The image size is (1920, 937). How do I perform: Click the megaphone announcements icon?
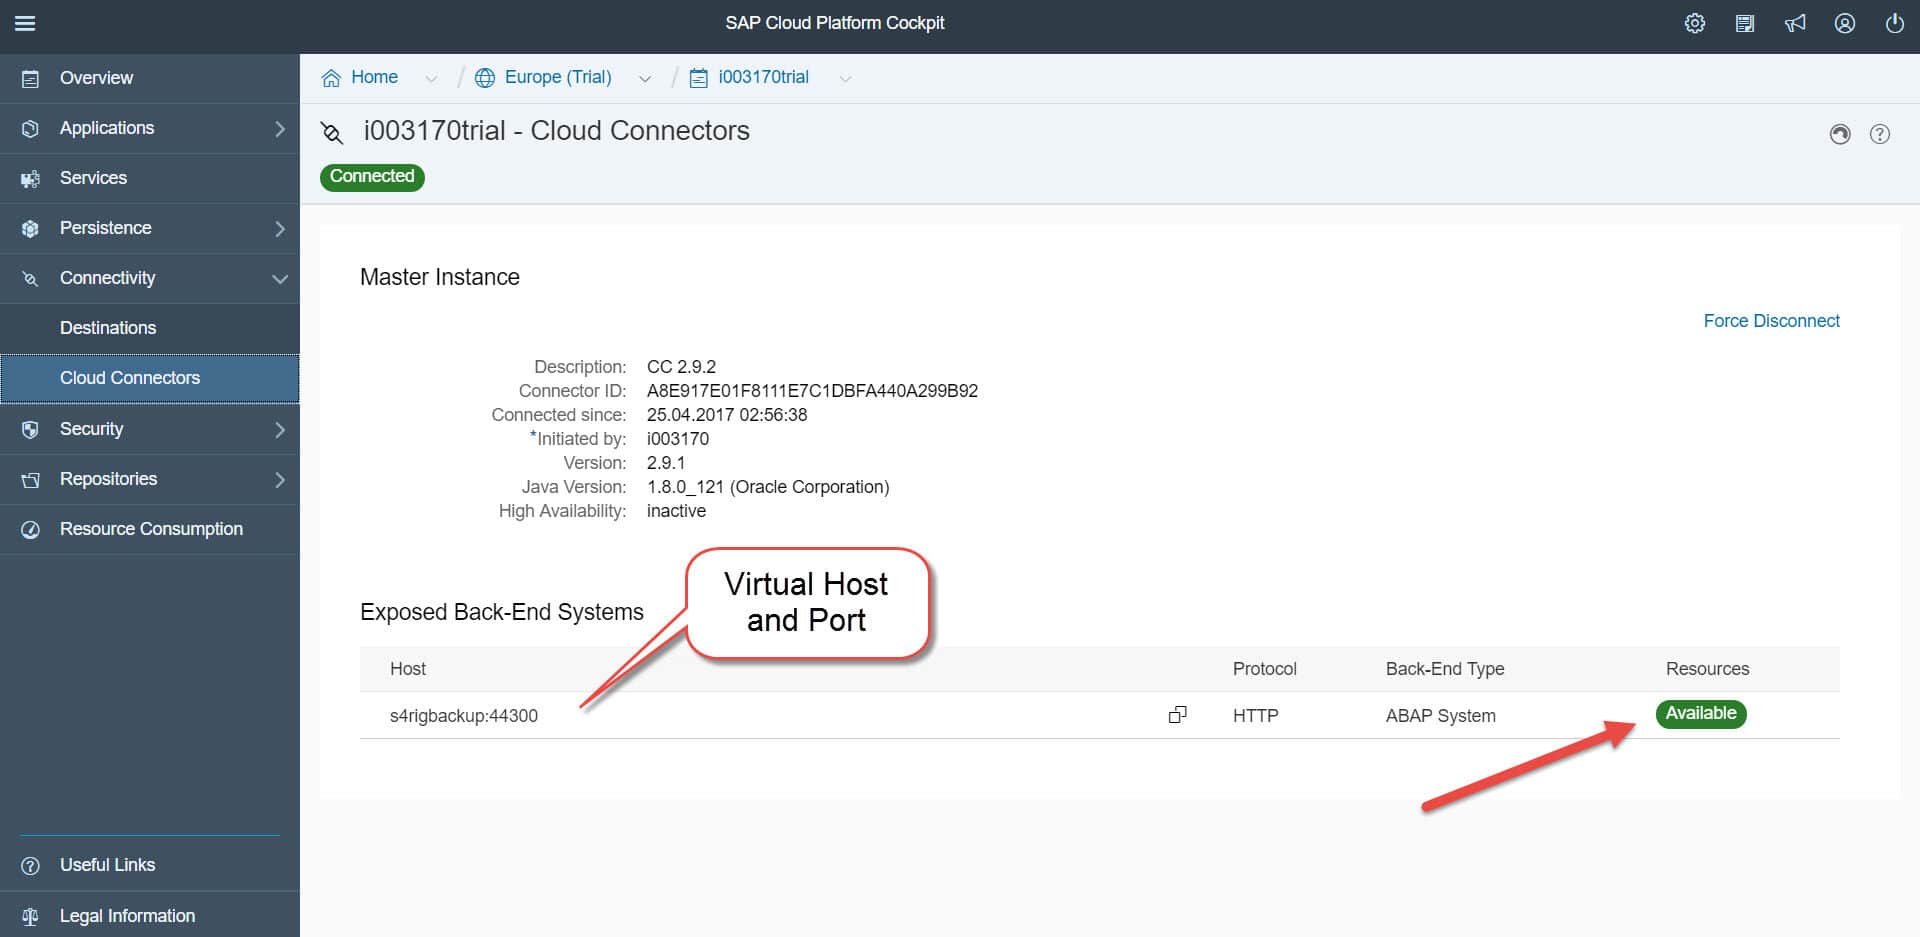point(1795,23)
